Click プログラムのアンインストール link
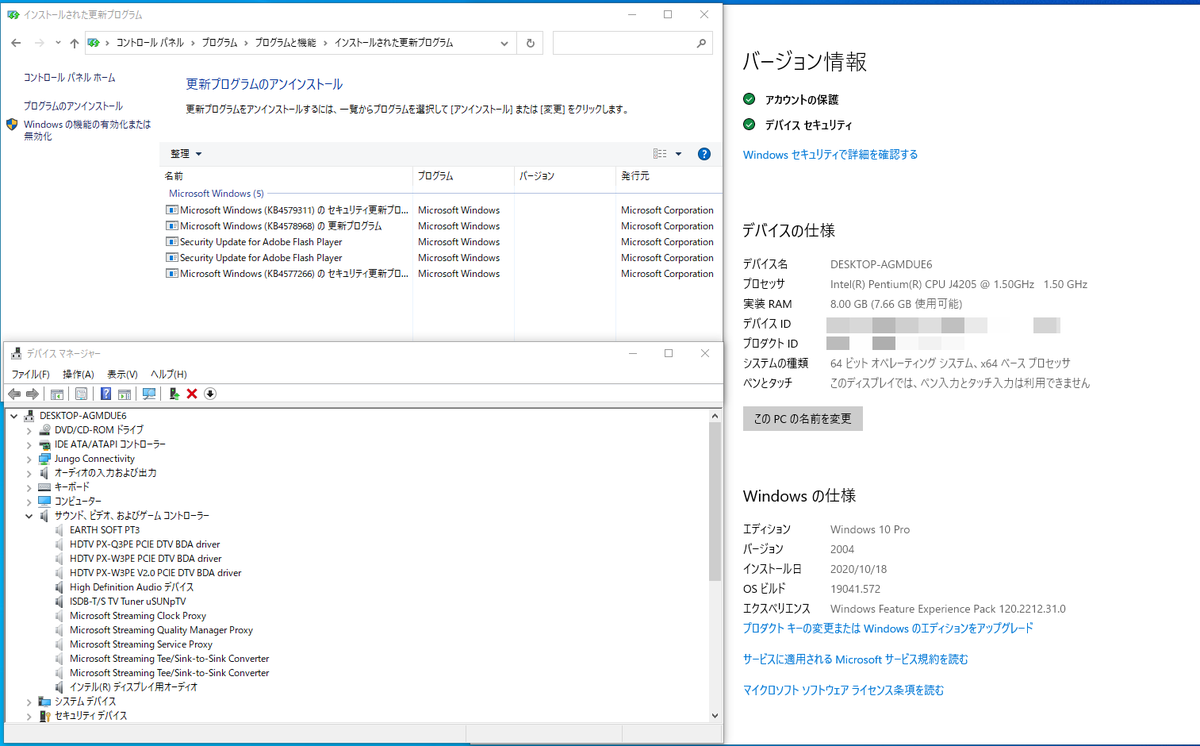The width and height of the screenshot is (1200, 746). tap(73, 106)
